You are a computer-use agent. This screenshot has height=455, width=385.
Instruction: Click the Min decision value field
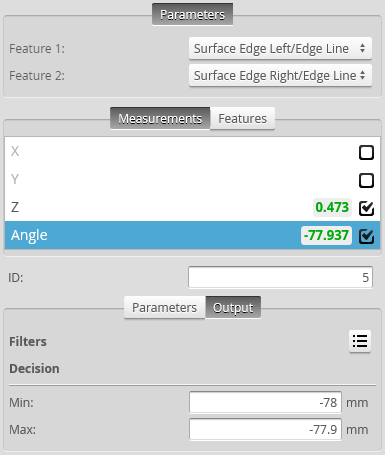(x=265, y=402)
